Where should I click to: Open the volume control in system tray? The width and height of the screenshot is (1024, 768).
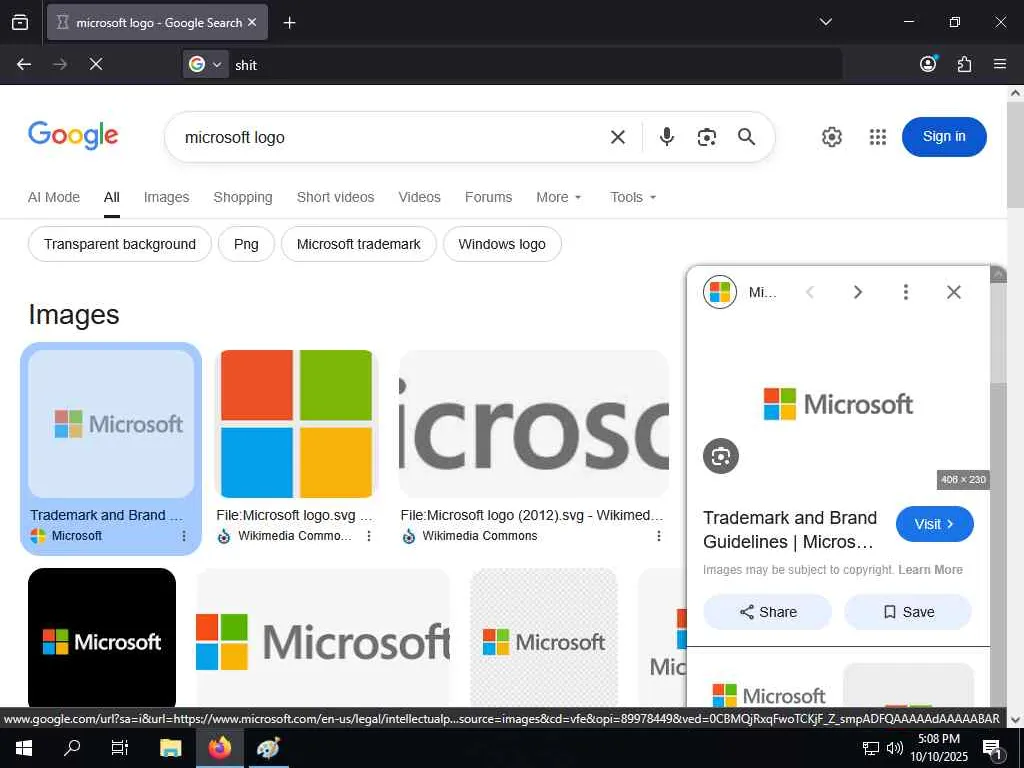click(894, 748)
